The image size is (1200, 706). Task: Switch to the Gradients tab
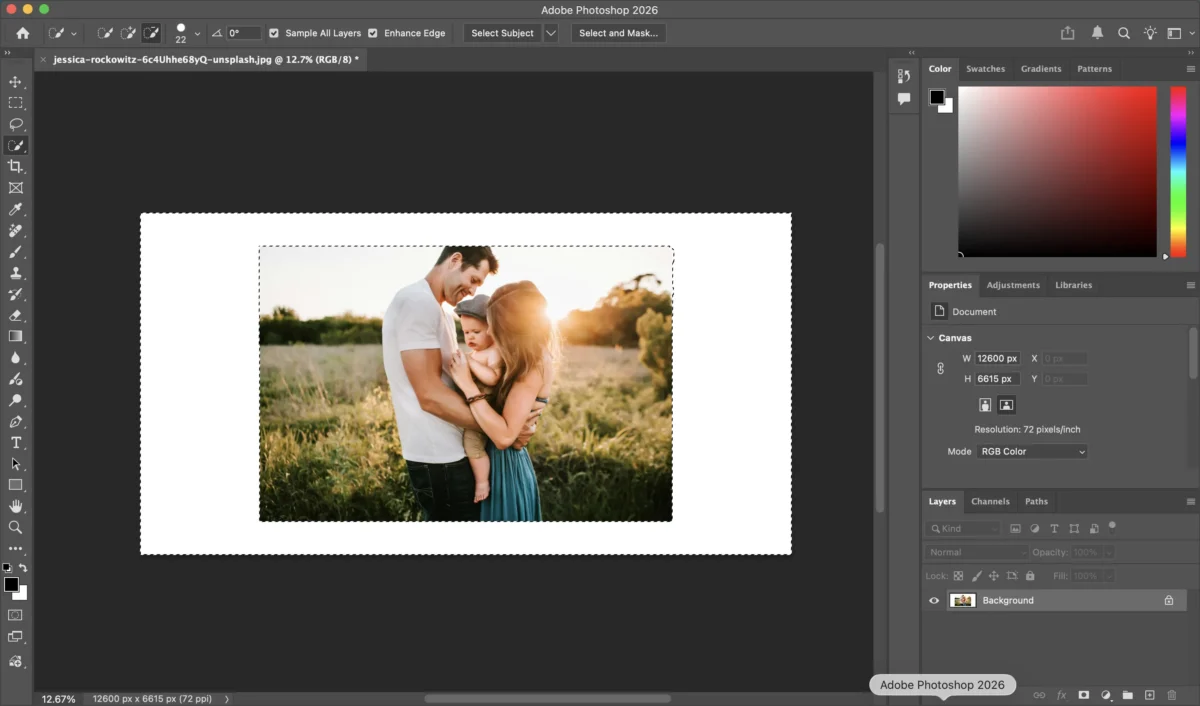coord(1041,69)
